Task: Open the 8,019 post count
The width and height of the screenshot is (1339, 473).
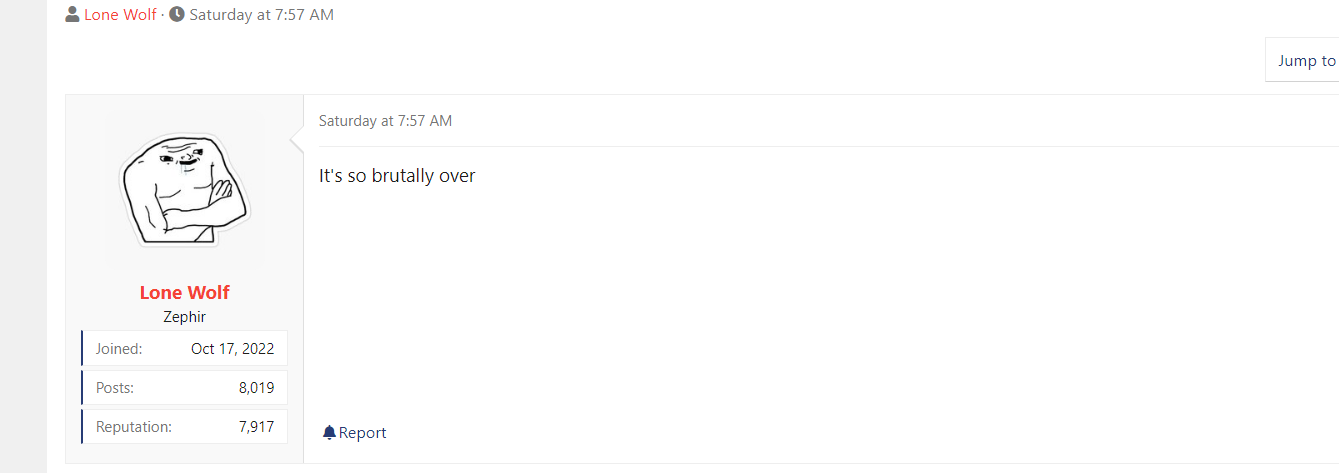Action: [x=257, y=388]
